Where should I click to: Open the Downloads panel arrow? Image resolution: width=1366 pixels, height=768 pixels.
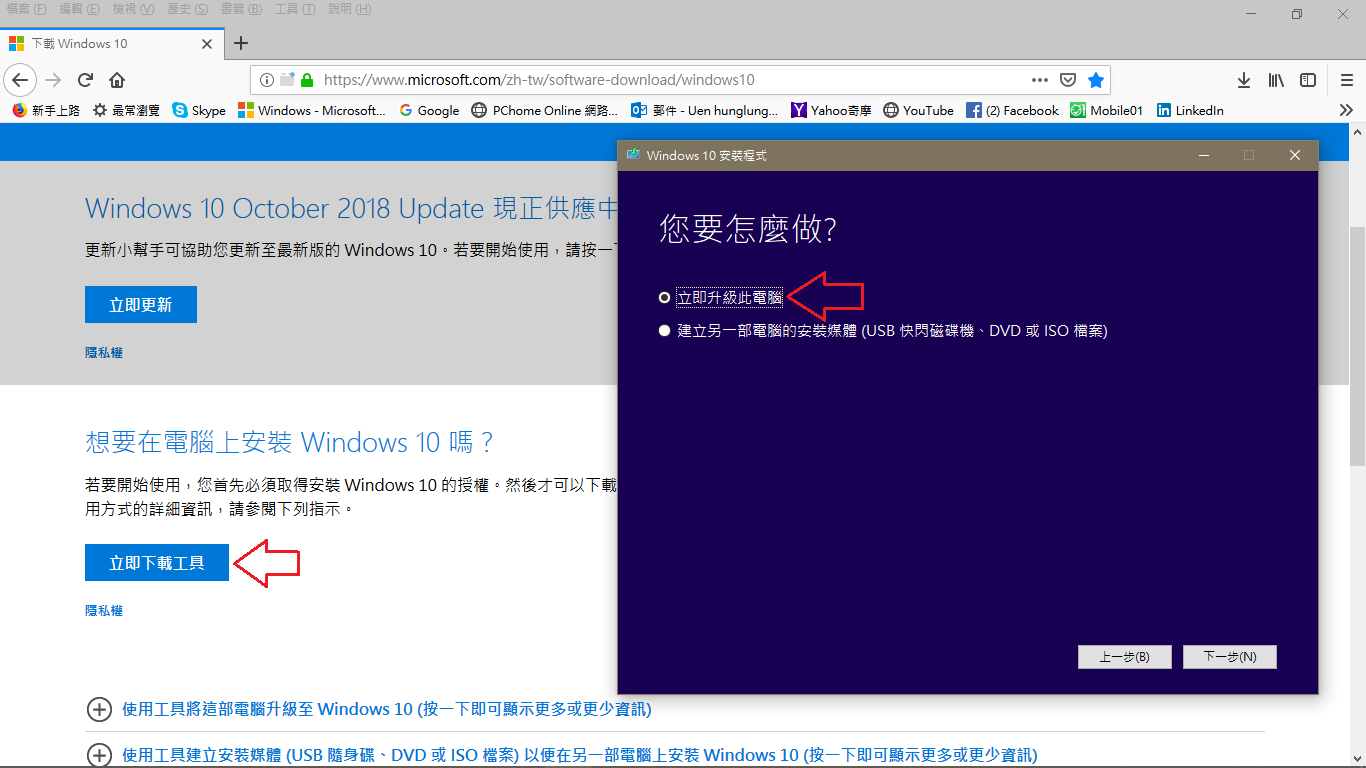tap(1244, 80)
